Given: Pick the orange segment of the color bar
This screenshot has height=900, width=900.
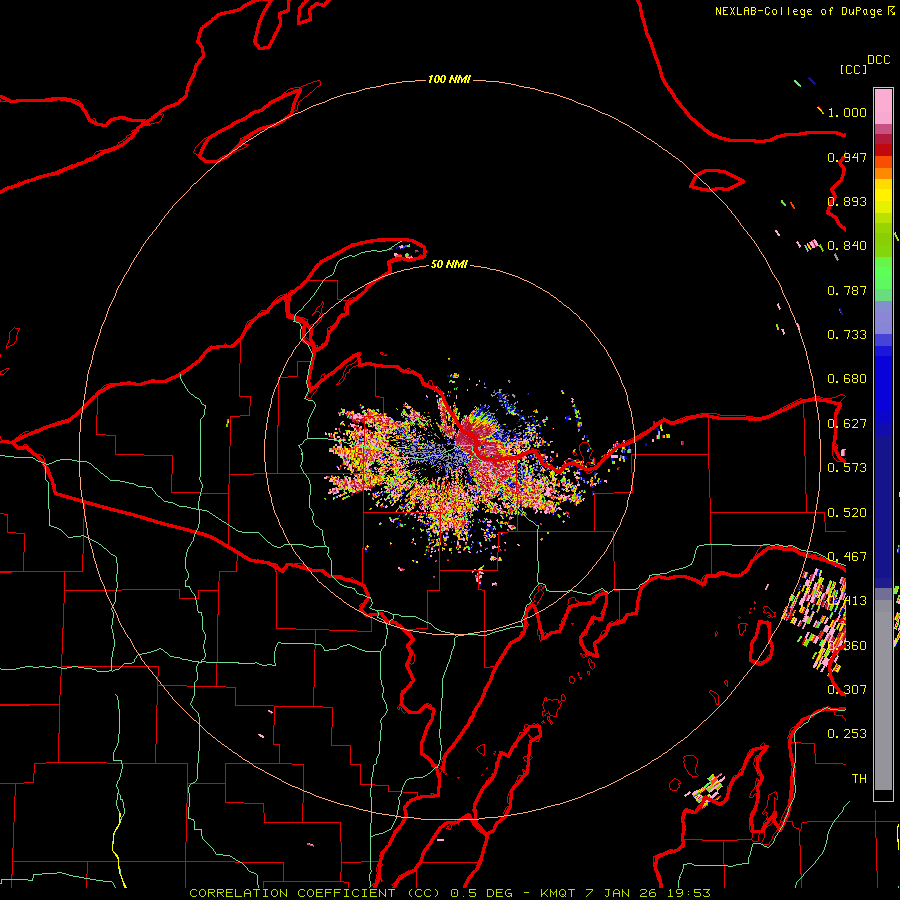Looking at the screenshot, I should click(883, 173).
